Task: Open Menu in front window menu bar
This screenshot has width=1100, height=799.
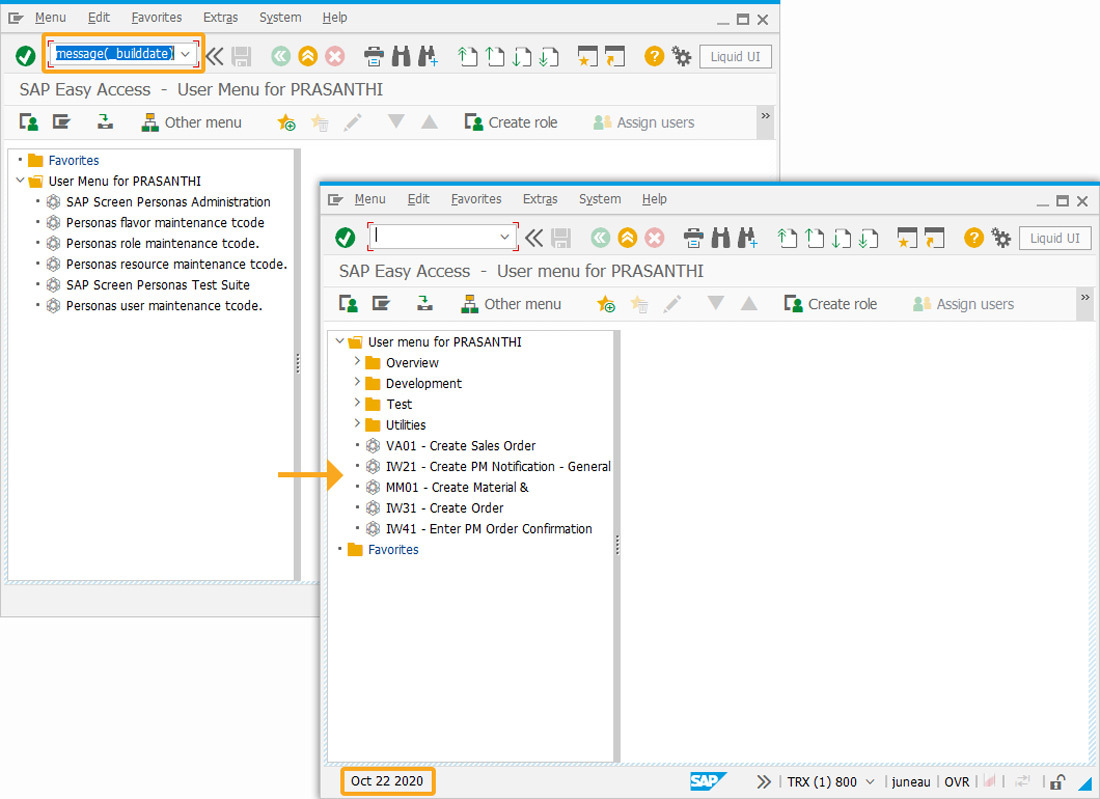Action: 370,199
